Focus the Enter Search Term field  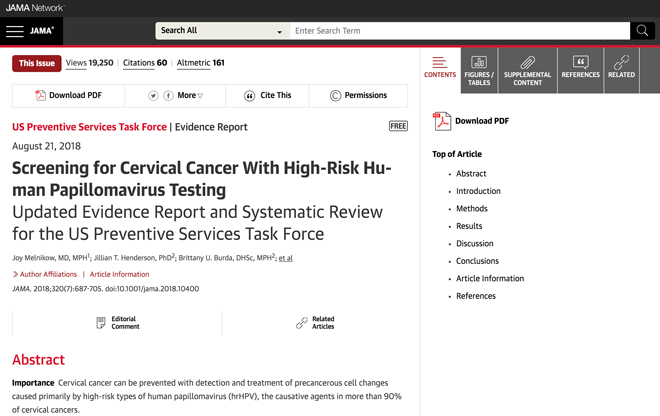point(460,31)
